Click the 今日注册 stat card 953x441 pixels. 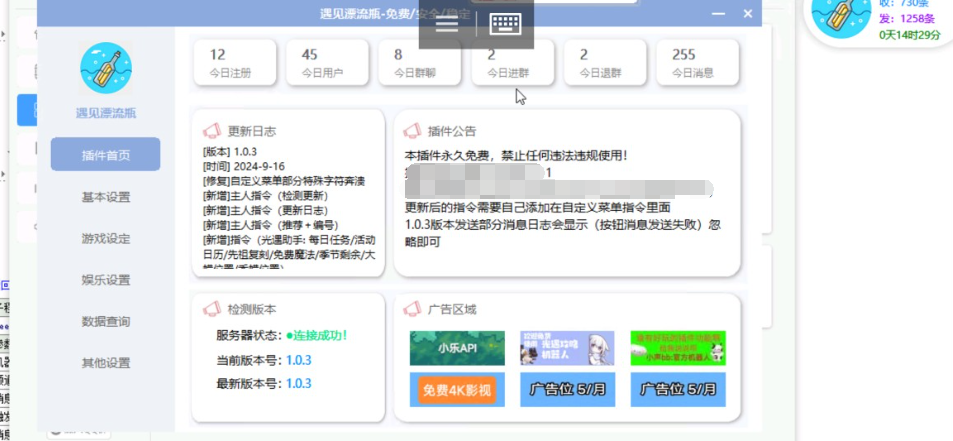pos(235,63)
